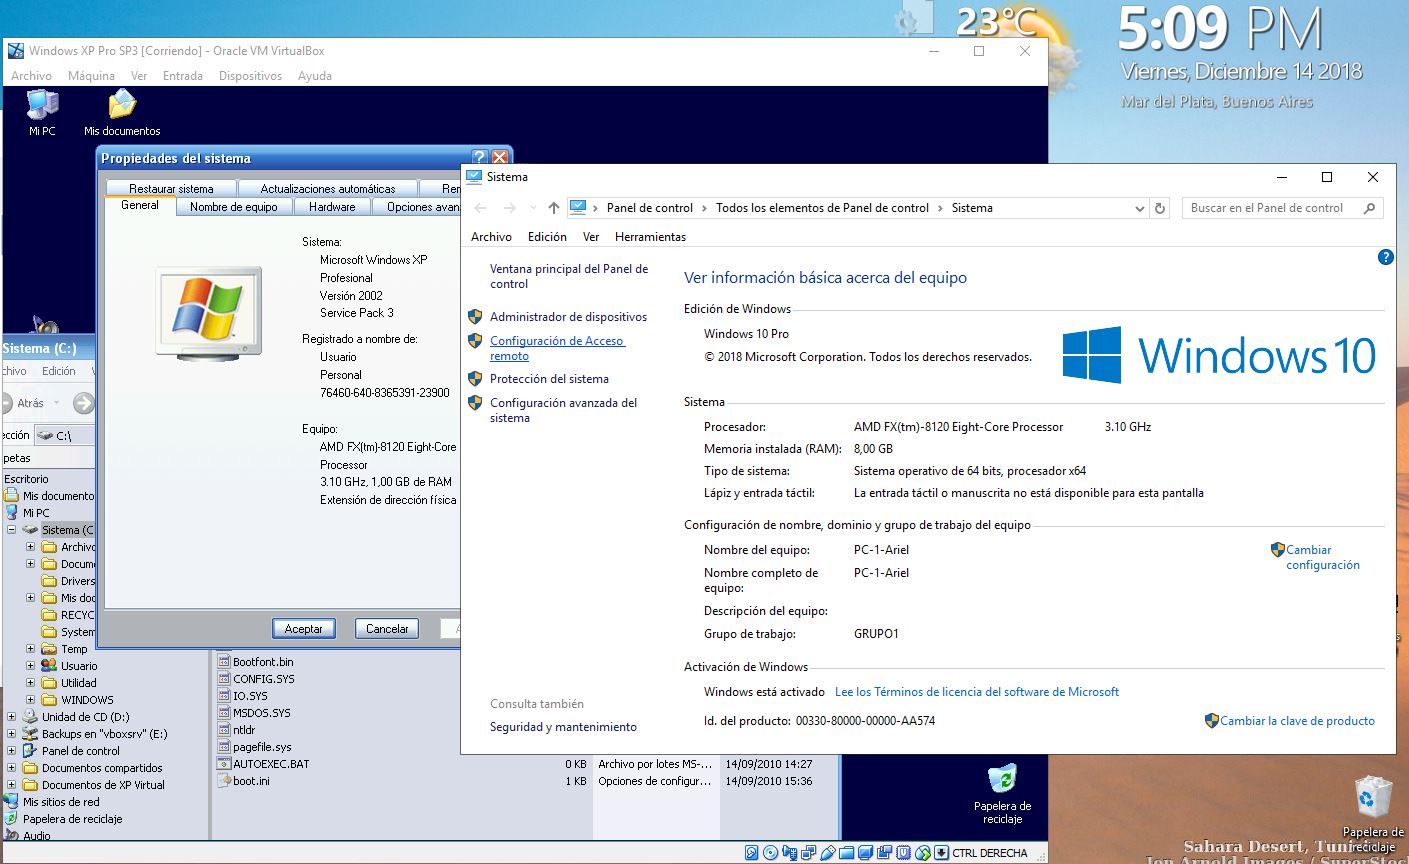Click the C:\ address field in XP explorer
1409x864 pixels.
tap(65, 436)
